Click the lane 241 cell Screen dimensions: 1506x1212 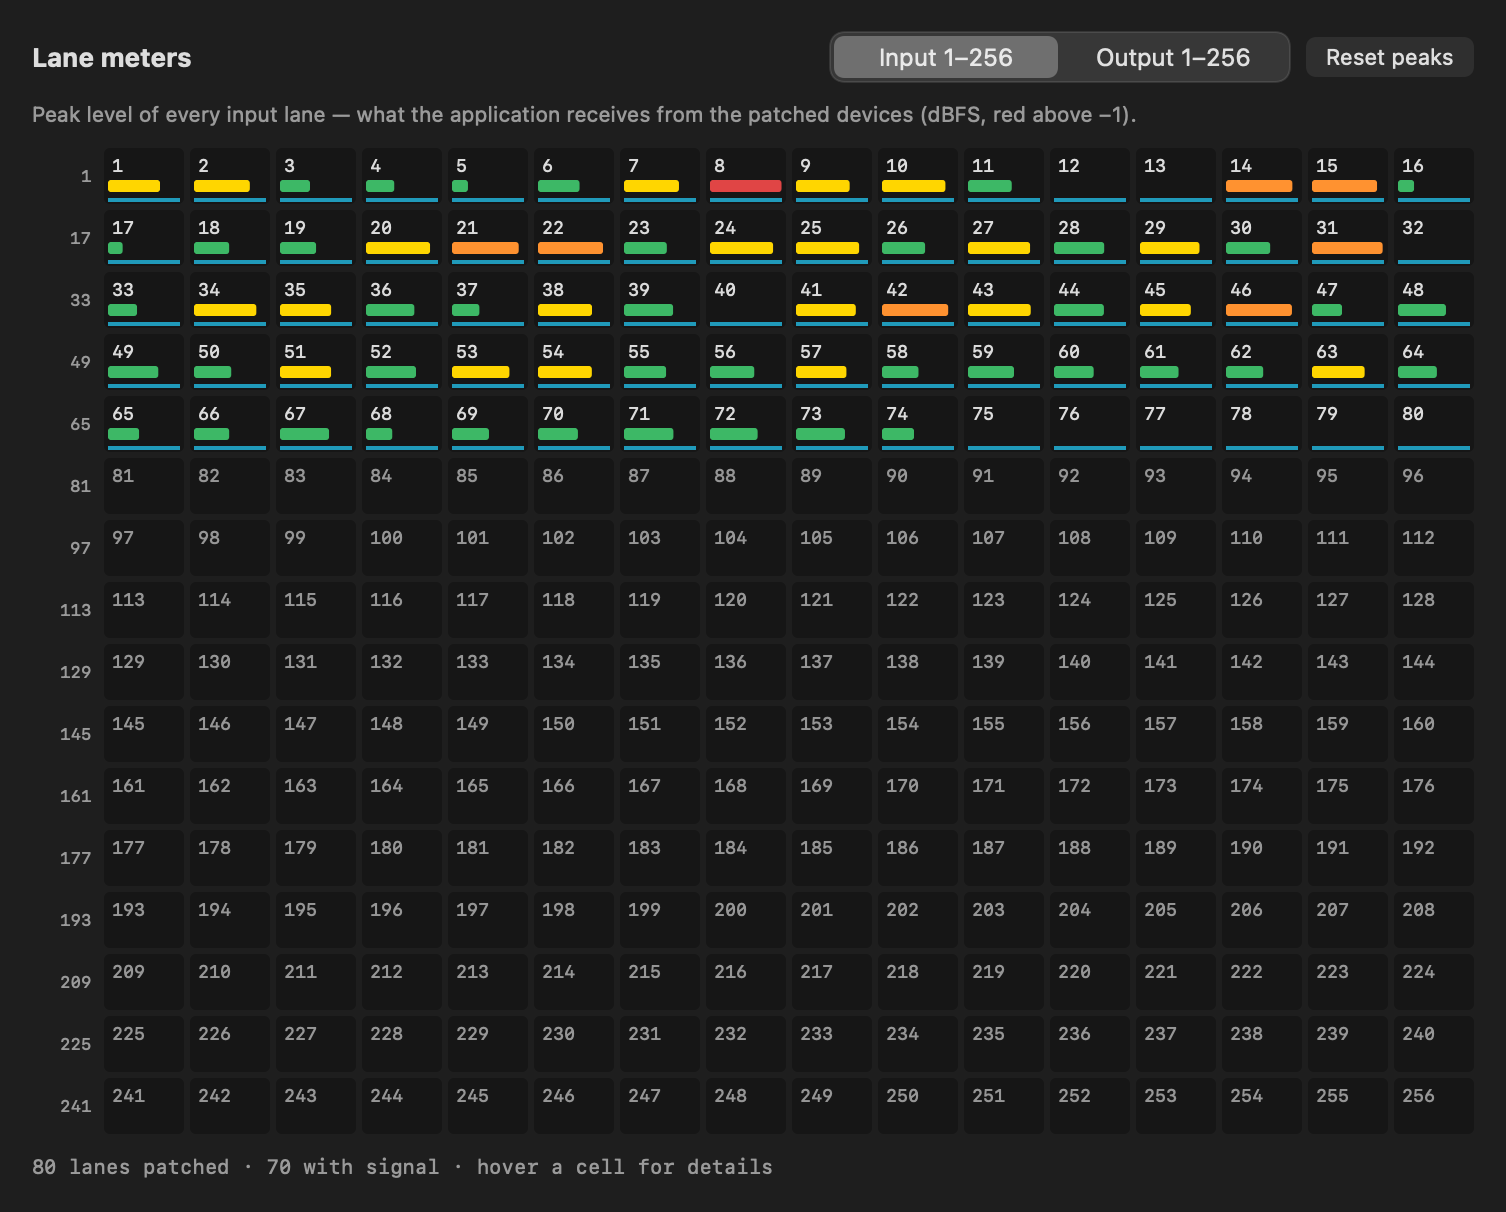click(x=144, y=1107)
